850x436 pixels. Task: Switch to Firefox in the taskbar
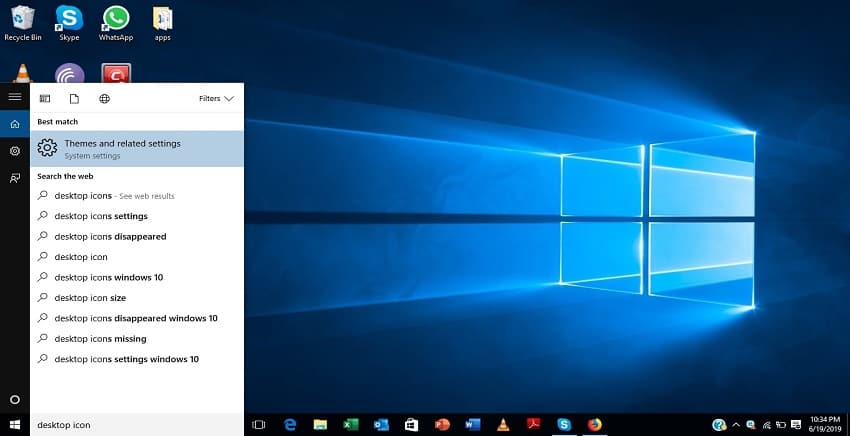point(595,425)
